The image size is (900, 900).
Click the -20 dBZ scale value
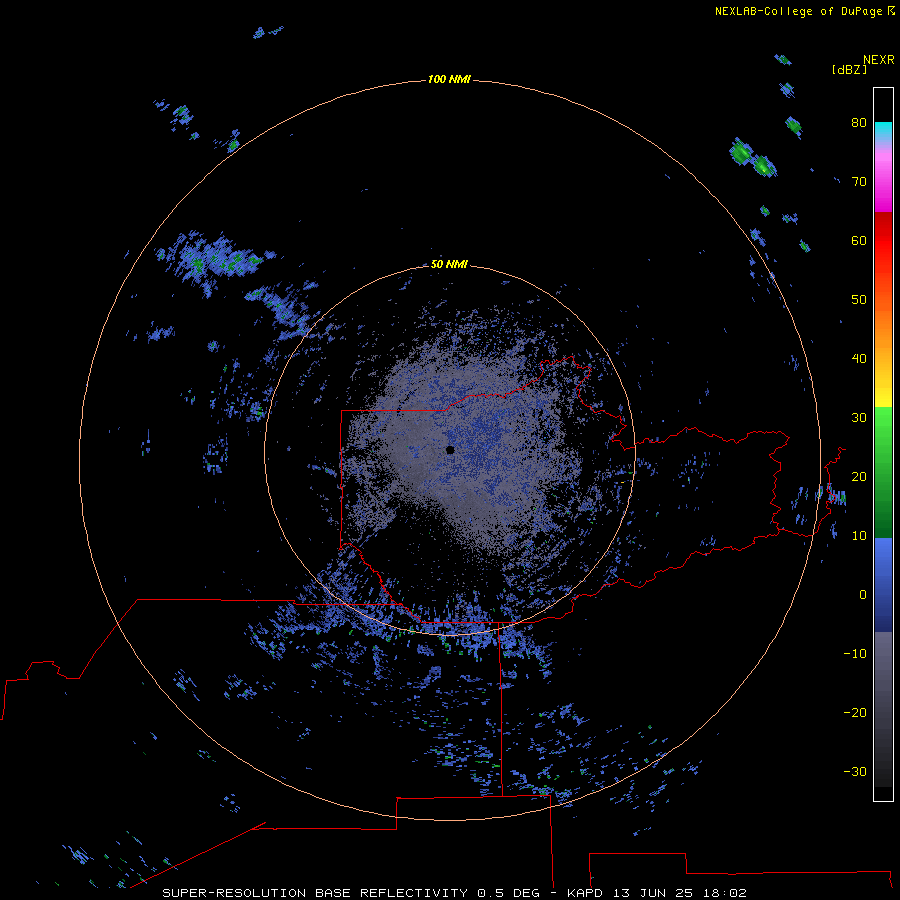(x=855, y=712)
